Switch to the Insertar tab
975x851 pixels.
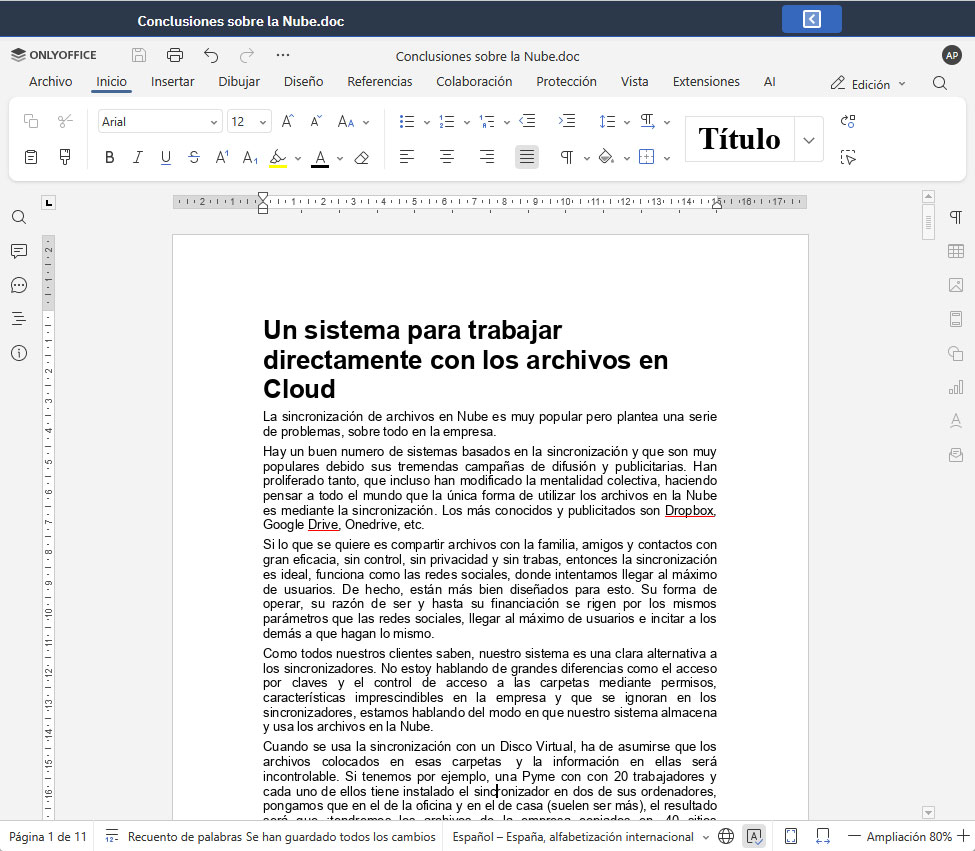[172, 81]
